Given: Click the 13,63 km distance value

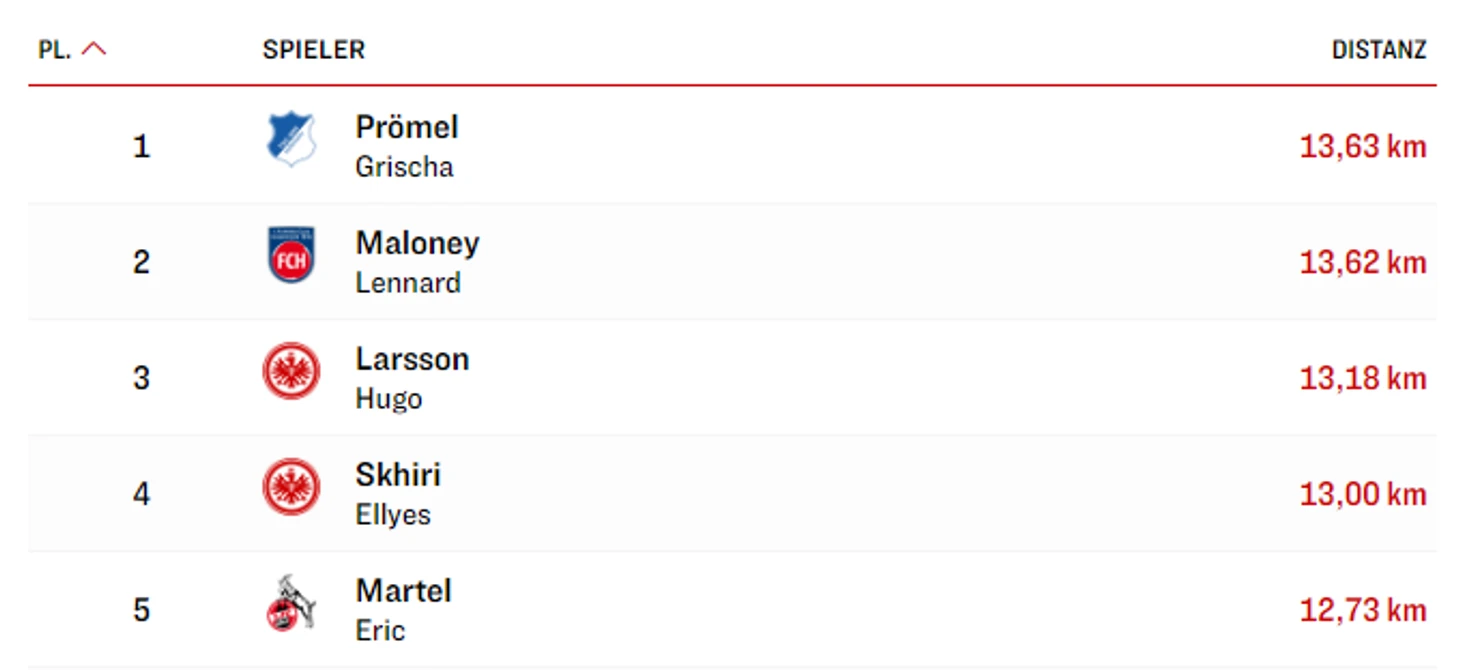Looking at the screenshot, I should click(1363, 147).
